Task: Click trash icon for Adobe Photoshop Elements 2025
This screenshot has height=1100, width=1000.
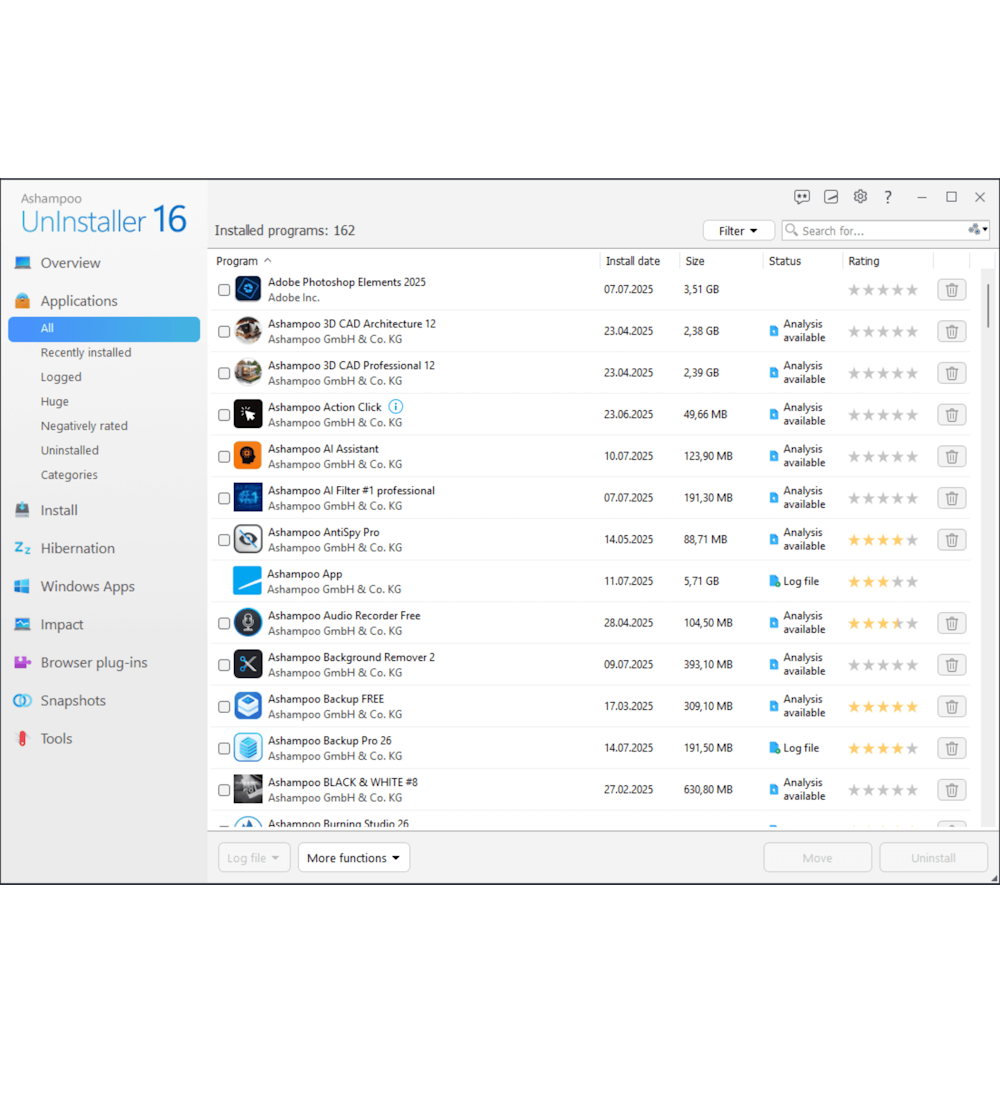Action: [951, 290]
